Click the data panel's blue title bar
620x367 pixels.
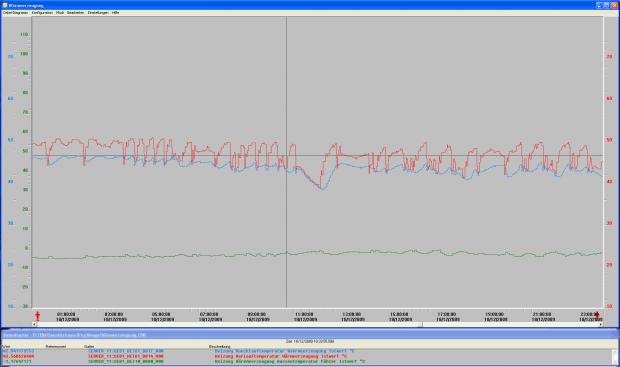310,335
